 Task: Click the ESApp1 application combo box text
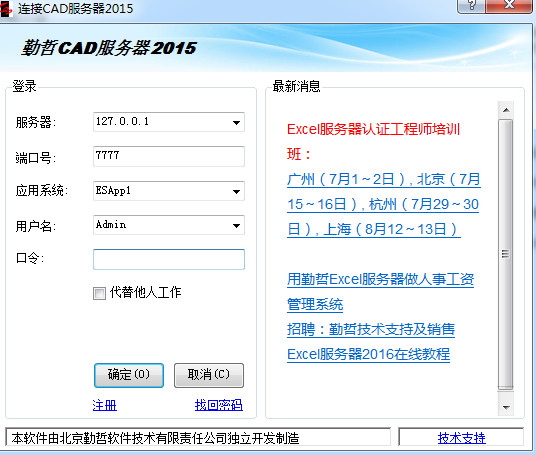(x=113, y=190)
